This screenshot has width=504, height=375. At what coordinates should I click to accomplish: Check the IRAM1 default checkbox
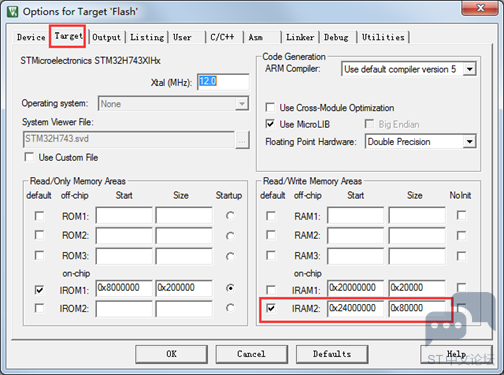pyautogui.click(x=271, y=290)
